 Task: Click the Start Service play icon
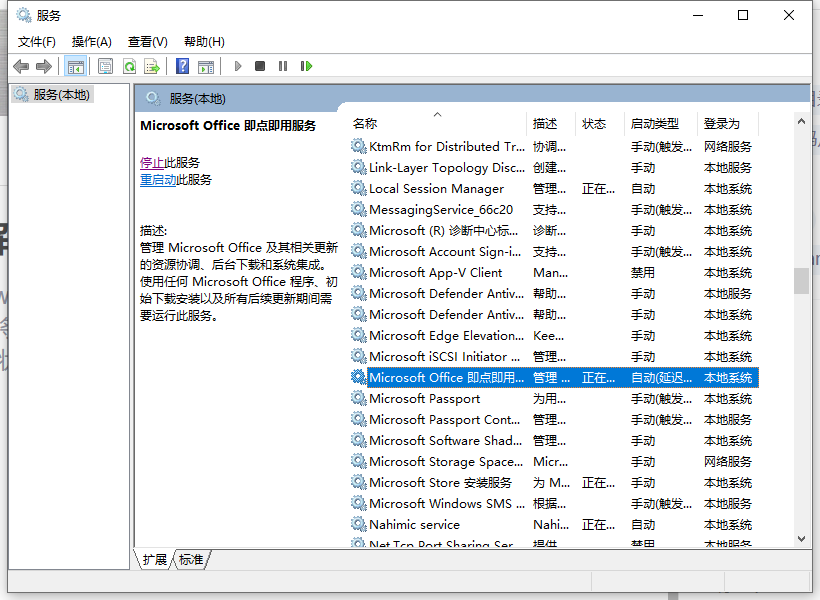click(238, 66)
